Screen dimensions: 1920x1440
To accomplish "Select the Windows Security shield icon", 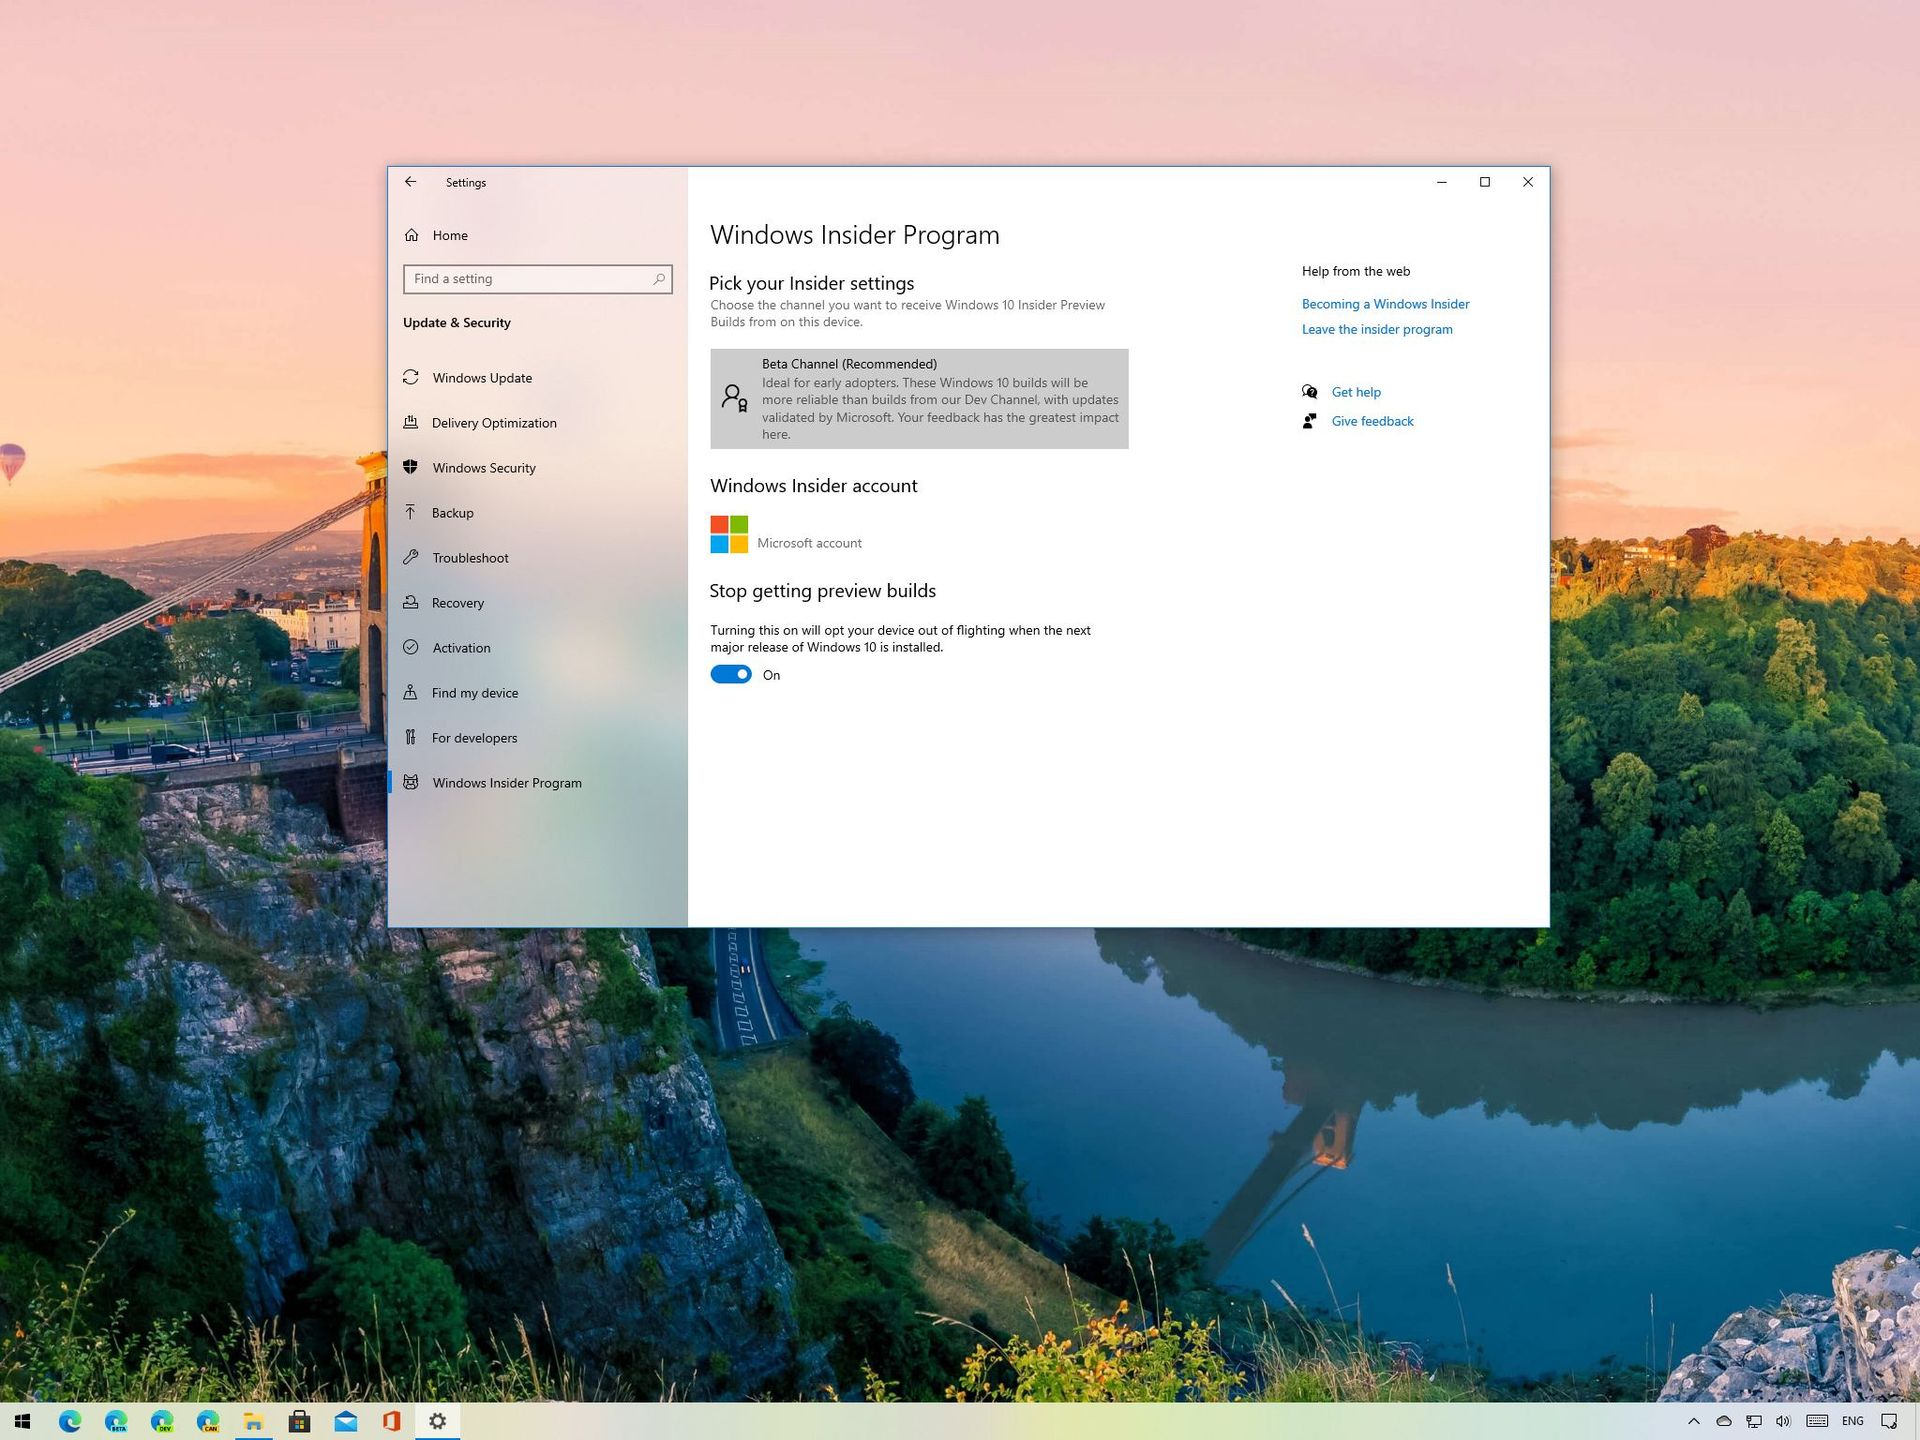I will (x=412, y=467).
